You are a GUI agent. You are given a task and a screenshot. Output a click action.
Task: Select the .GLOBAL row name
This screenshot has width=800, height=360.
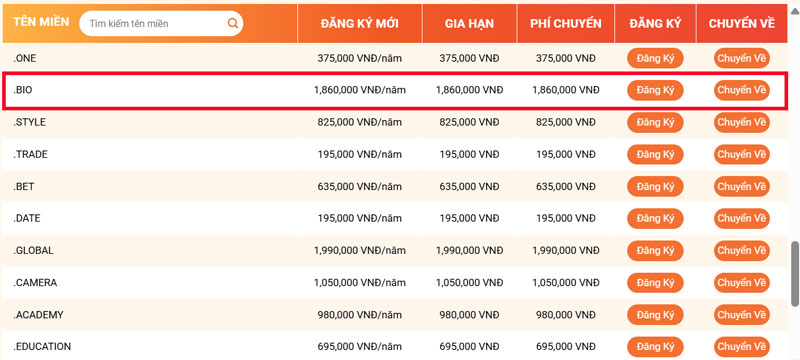(x=33, y=250)
